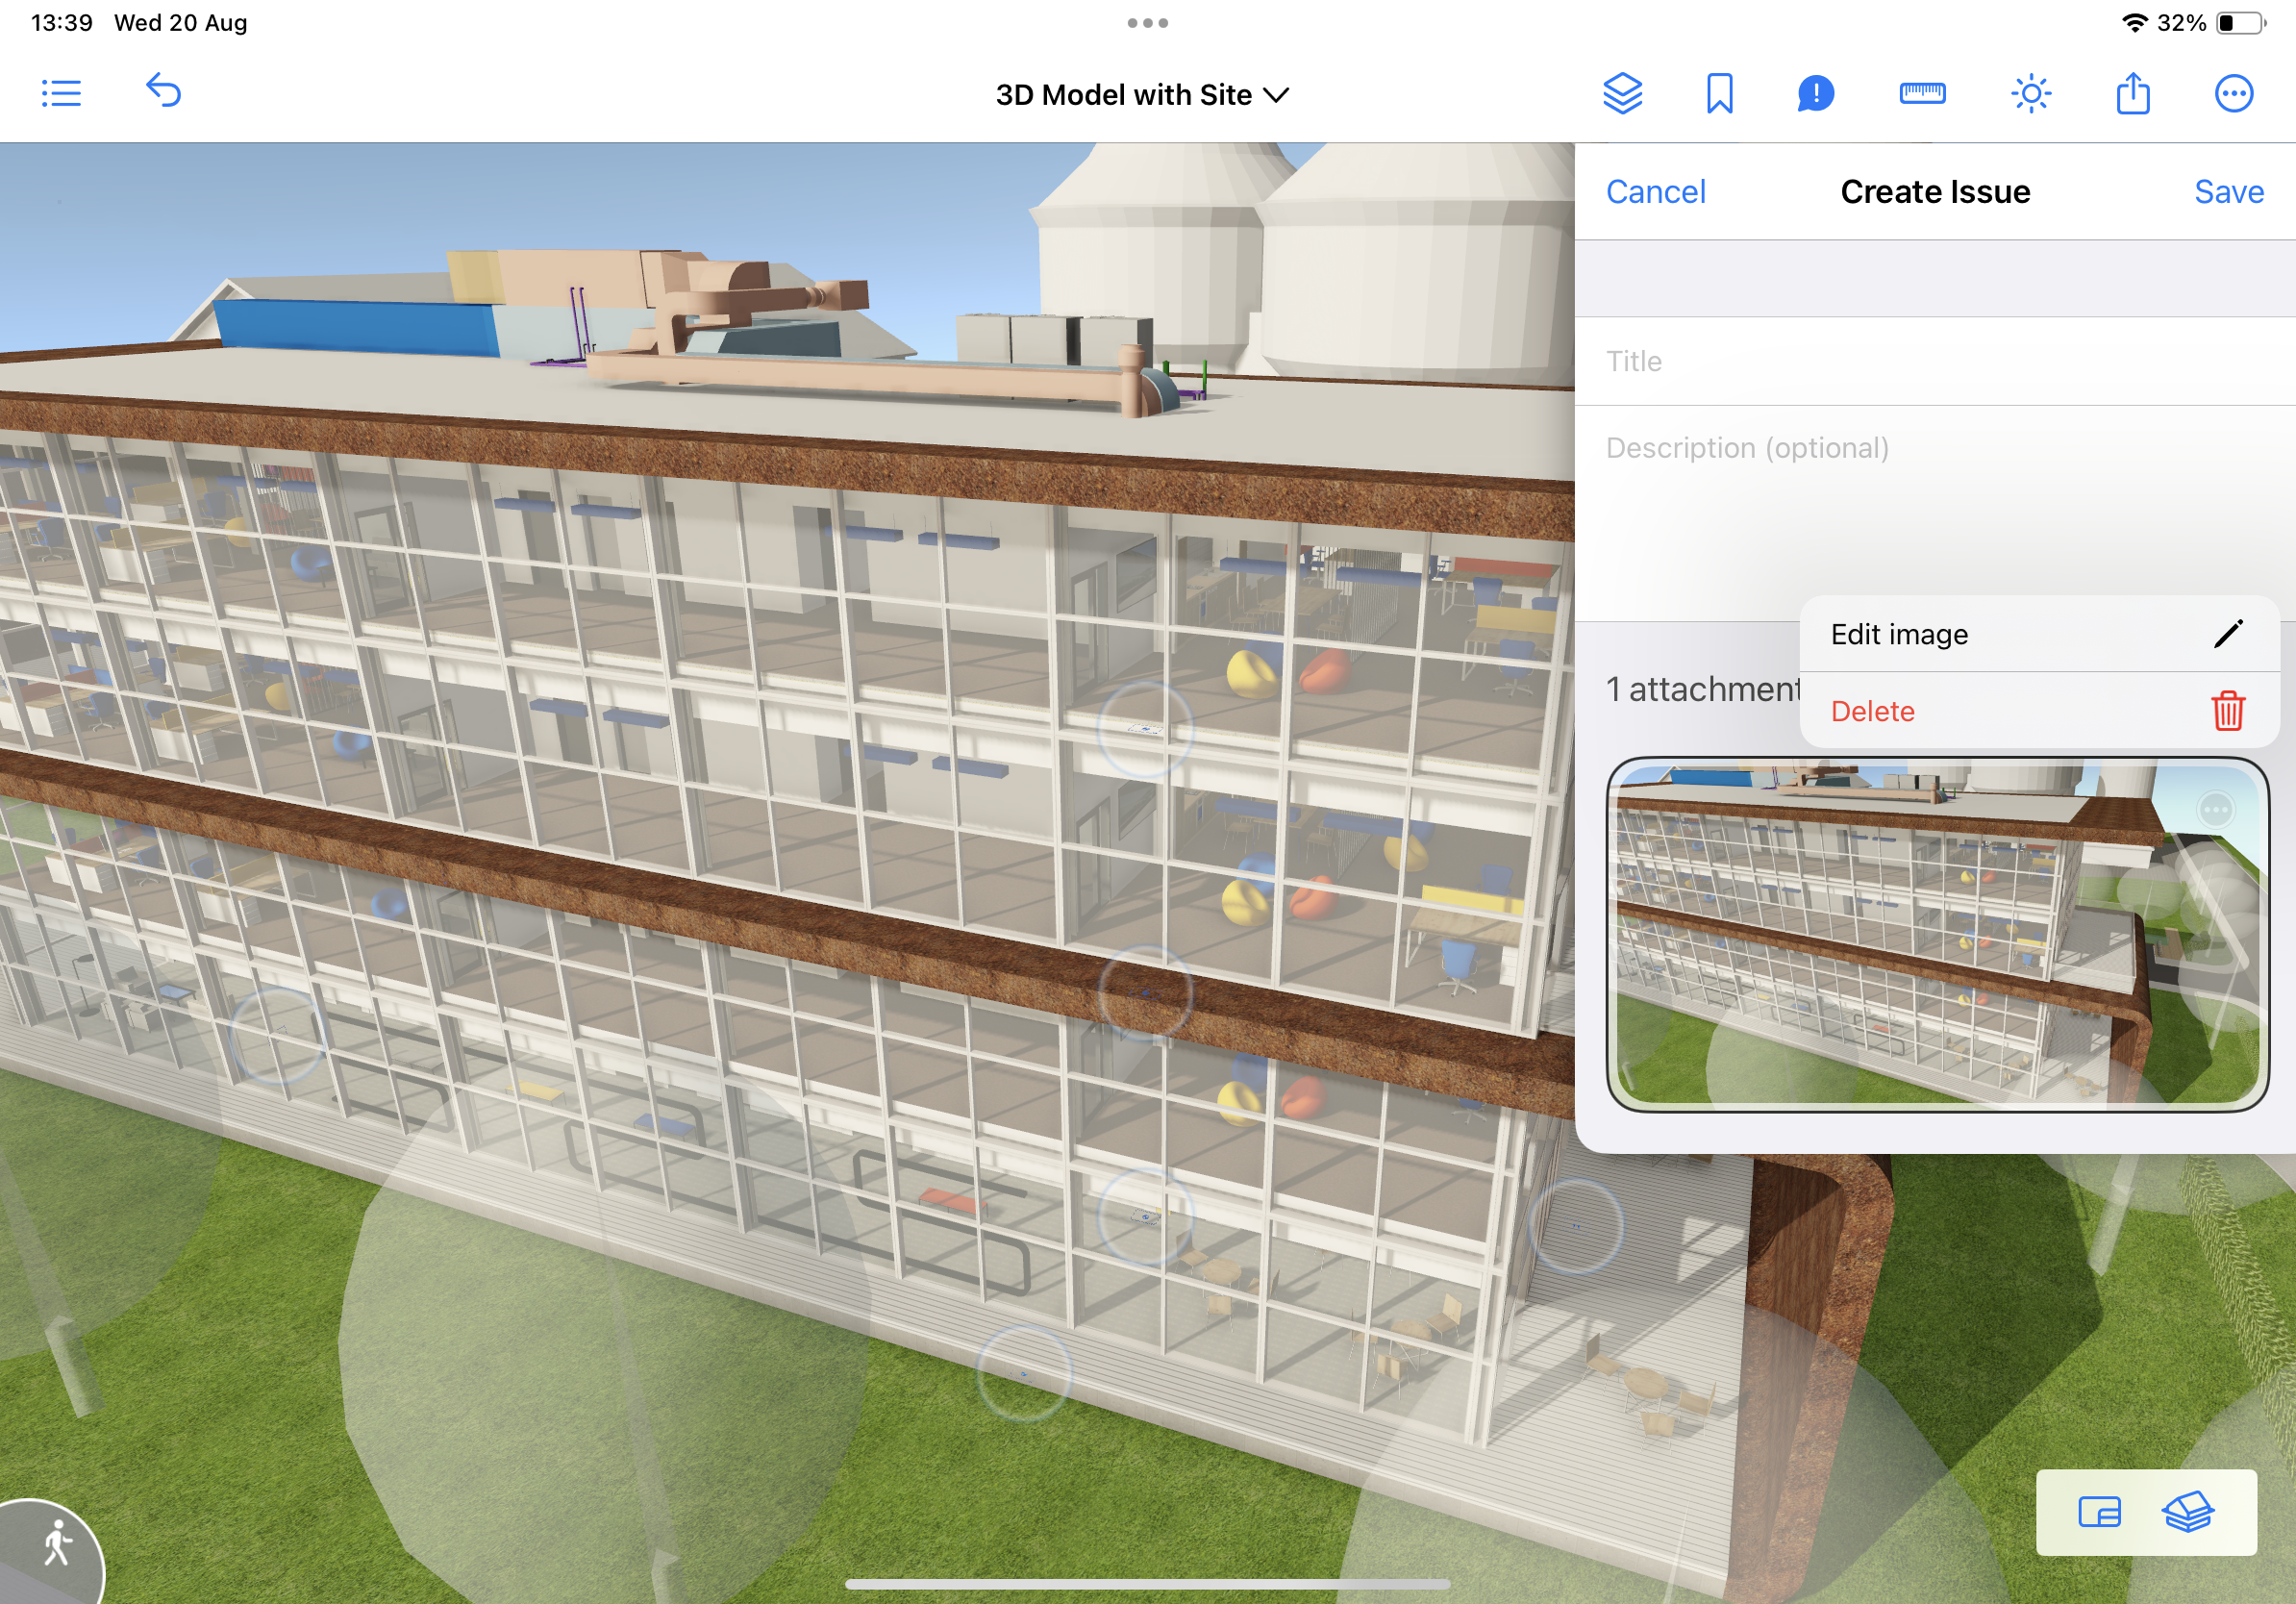Select the ruler measure tool
Viewport: 2296px width, 1604px height.
1921,94
